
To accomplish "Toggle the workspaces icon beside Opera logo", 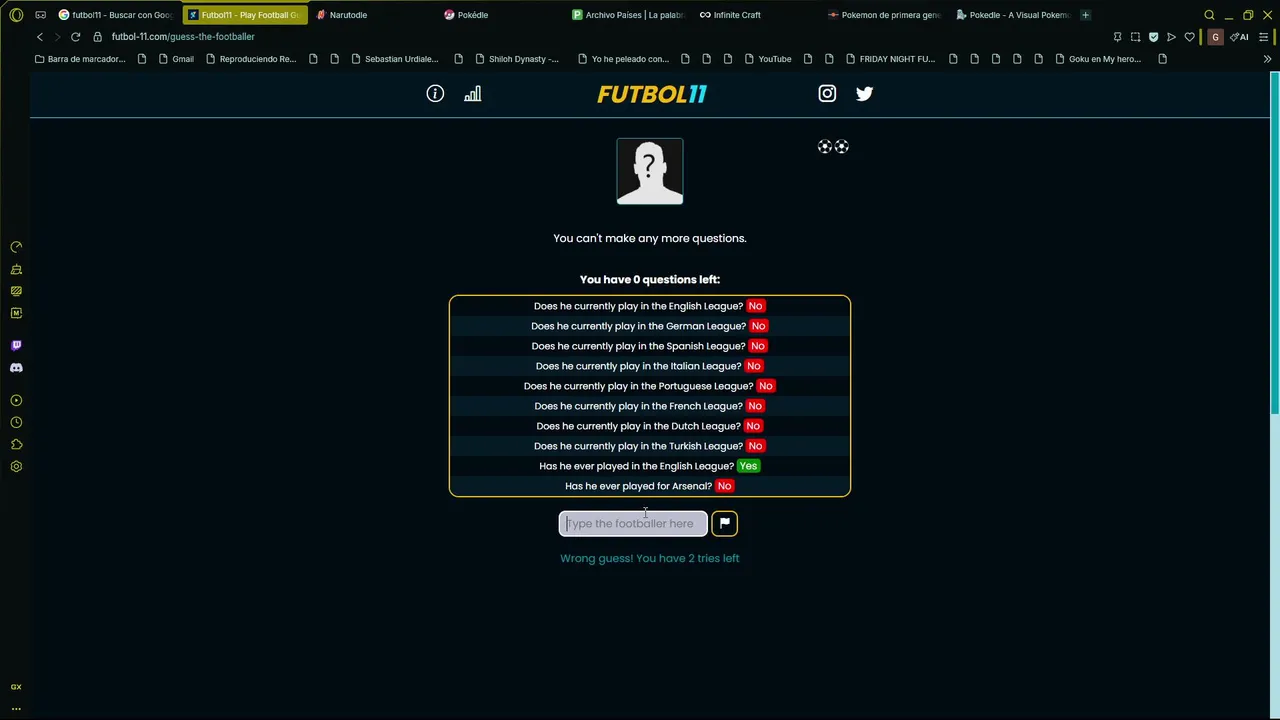I will tap(40, 15).
